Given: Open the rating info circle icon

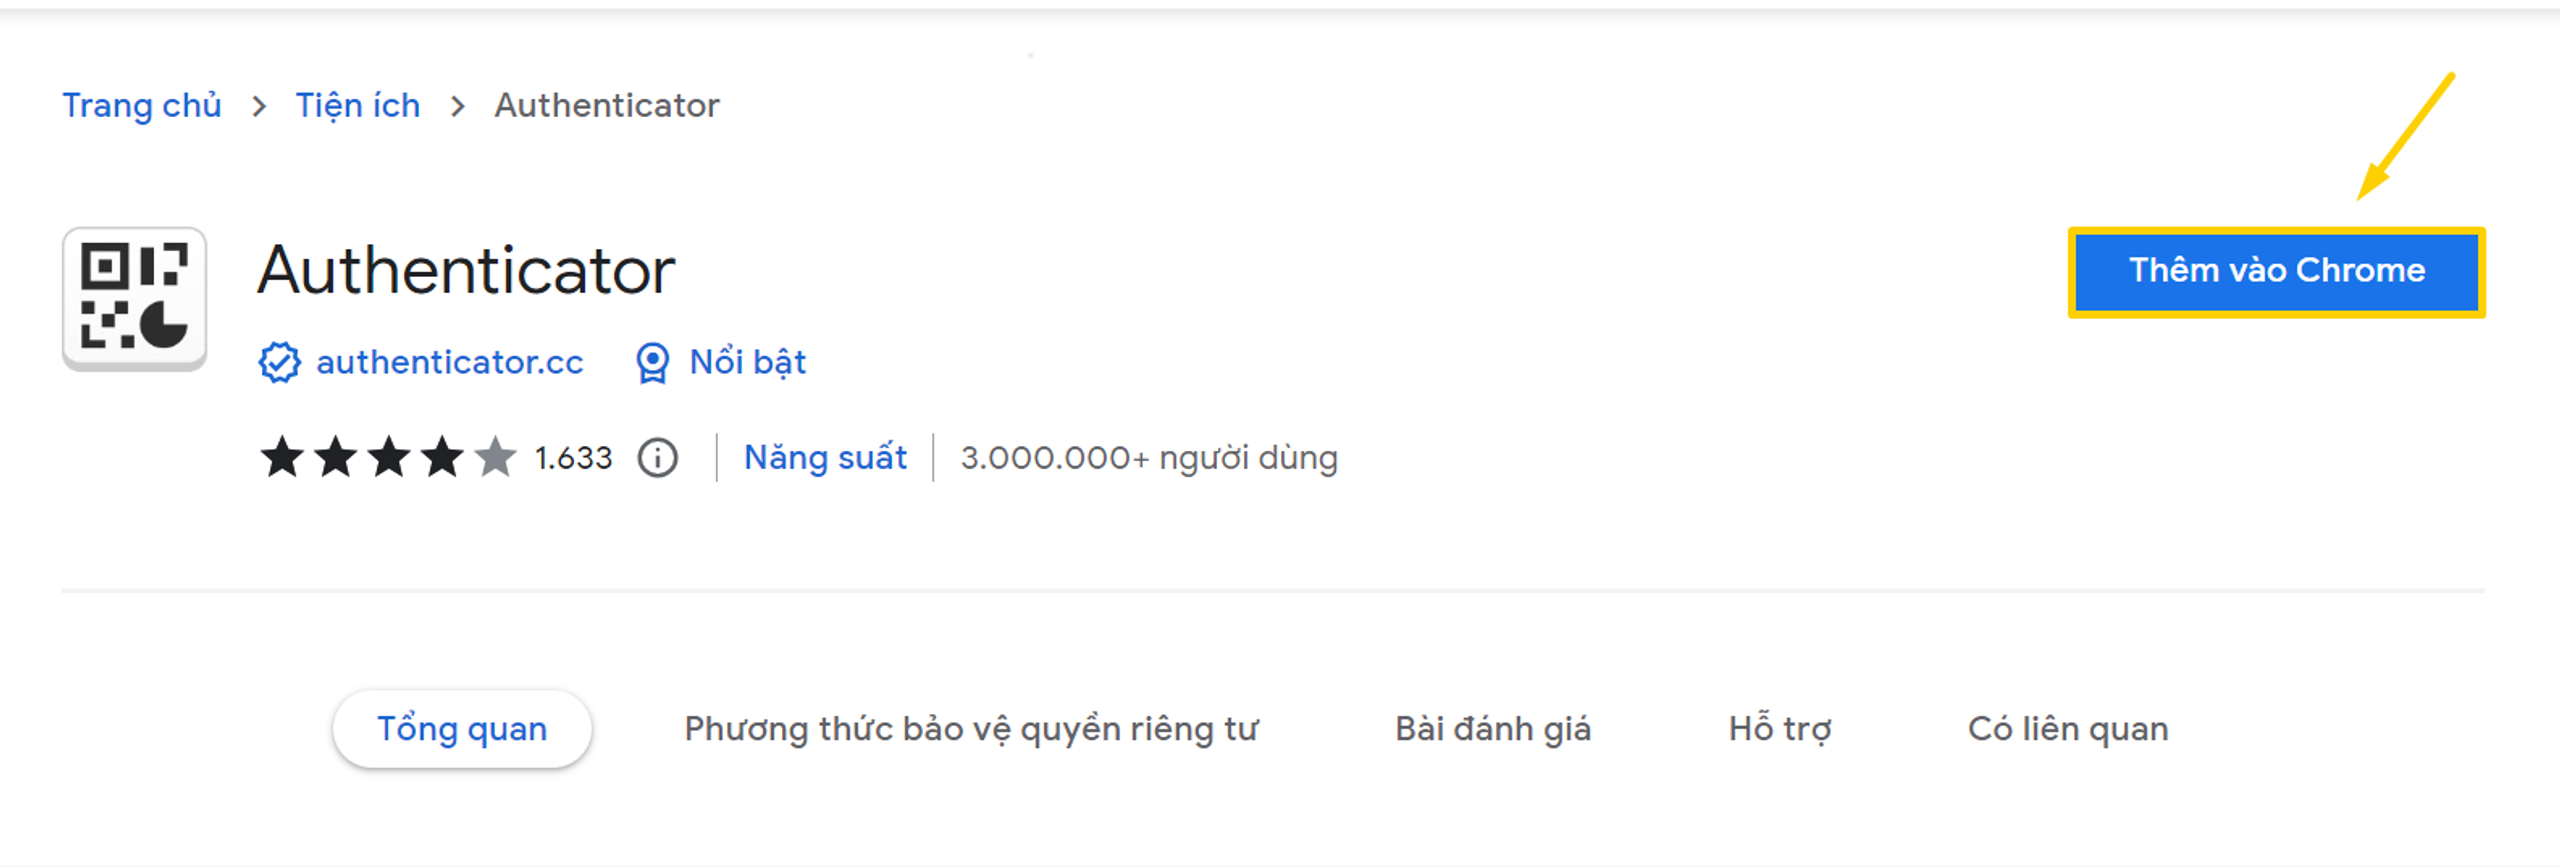Looking at the screenshot, I should 658,458.
